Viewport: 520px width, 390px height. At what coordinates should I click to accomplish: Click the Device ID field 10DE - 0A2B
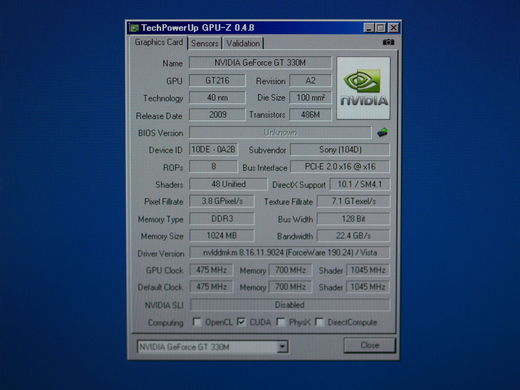pyautogui.click(x=213, y=150)
